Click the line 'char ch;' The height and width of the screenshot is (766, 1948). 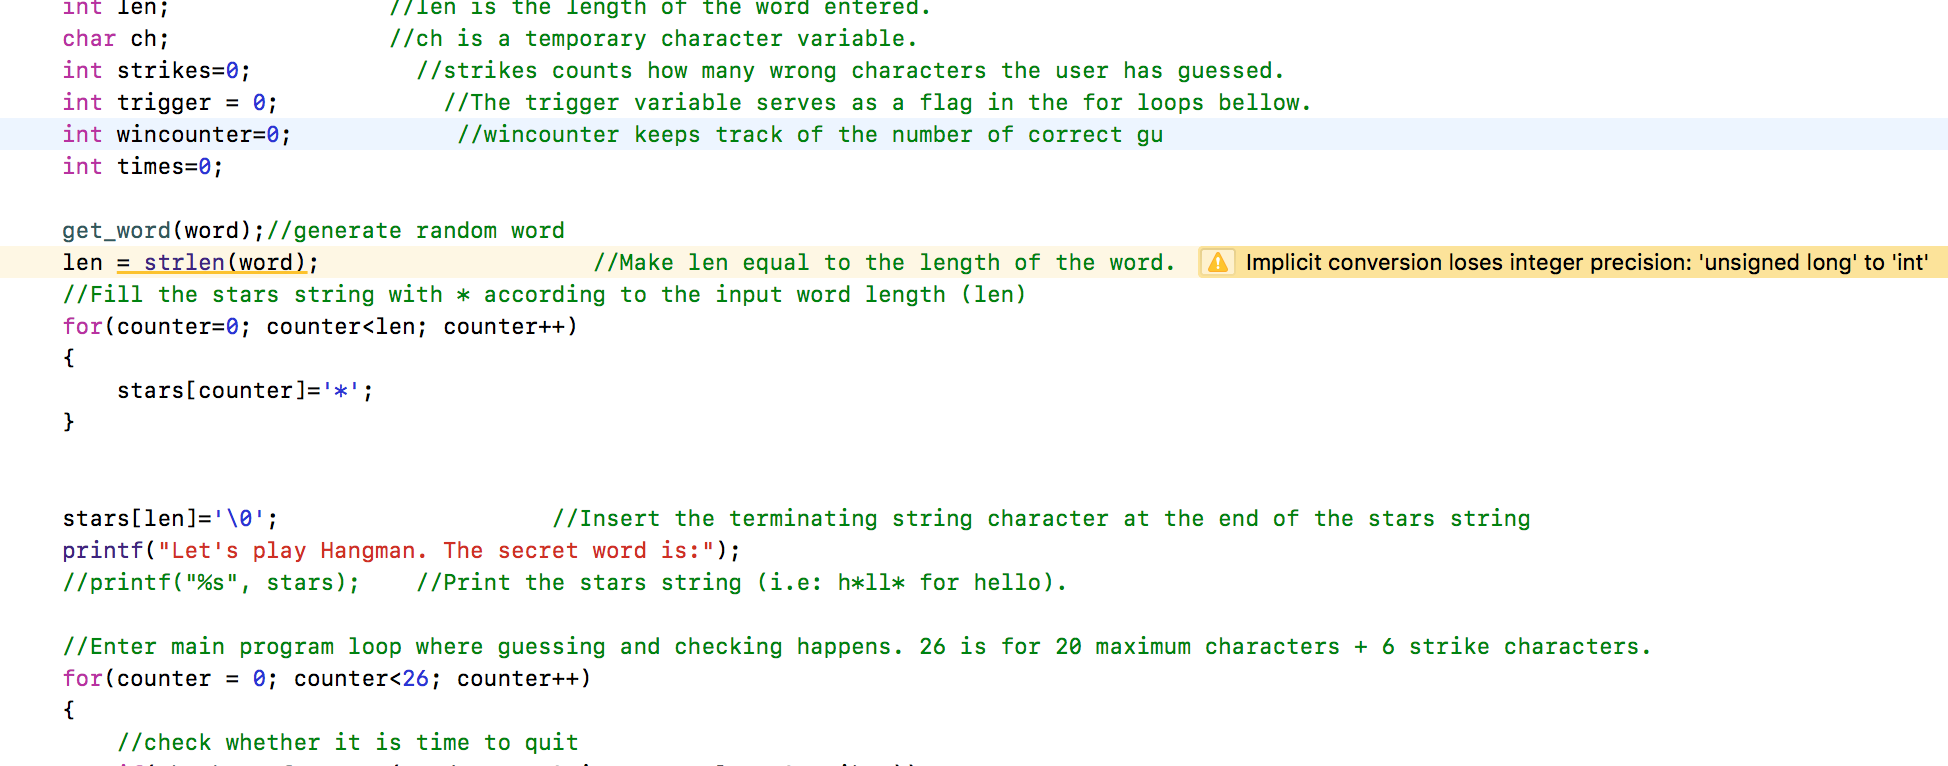tap(115, 38)
